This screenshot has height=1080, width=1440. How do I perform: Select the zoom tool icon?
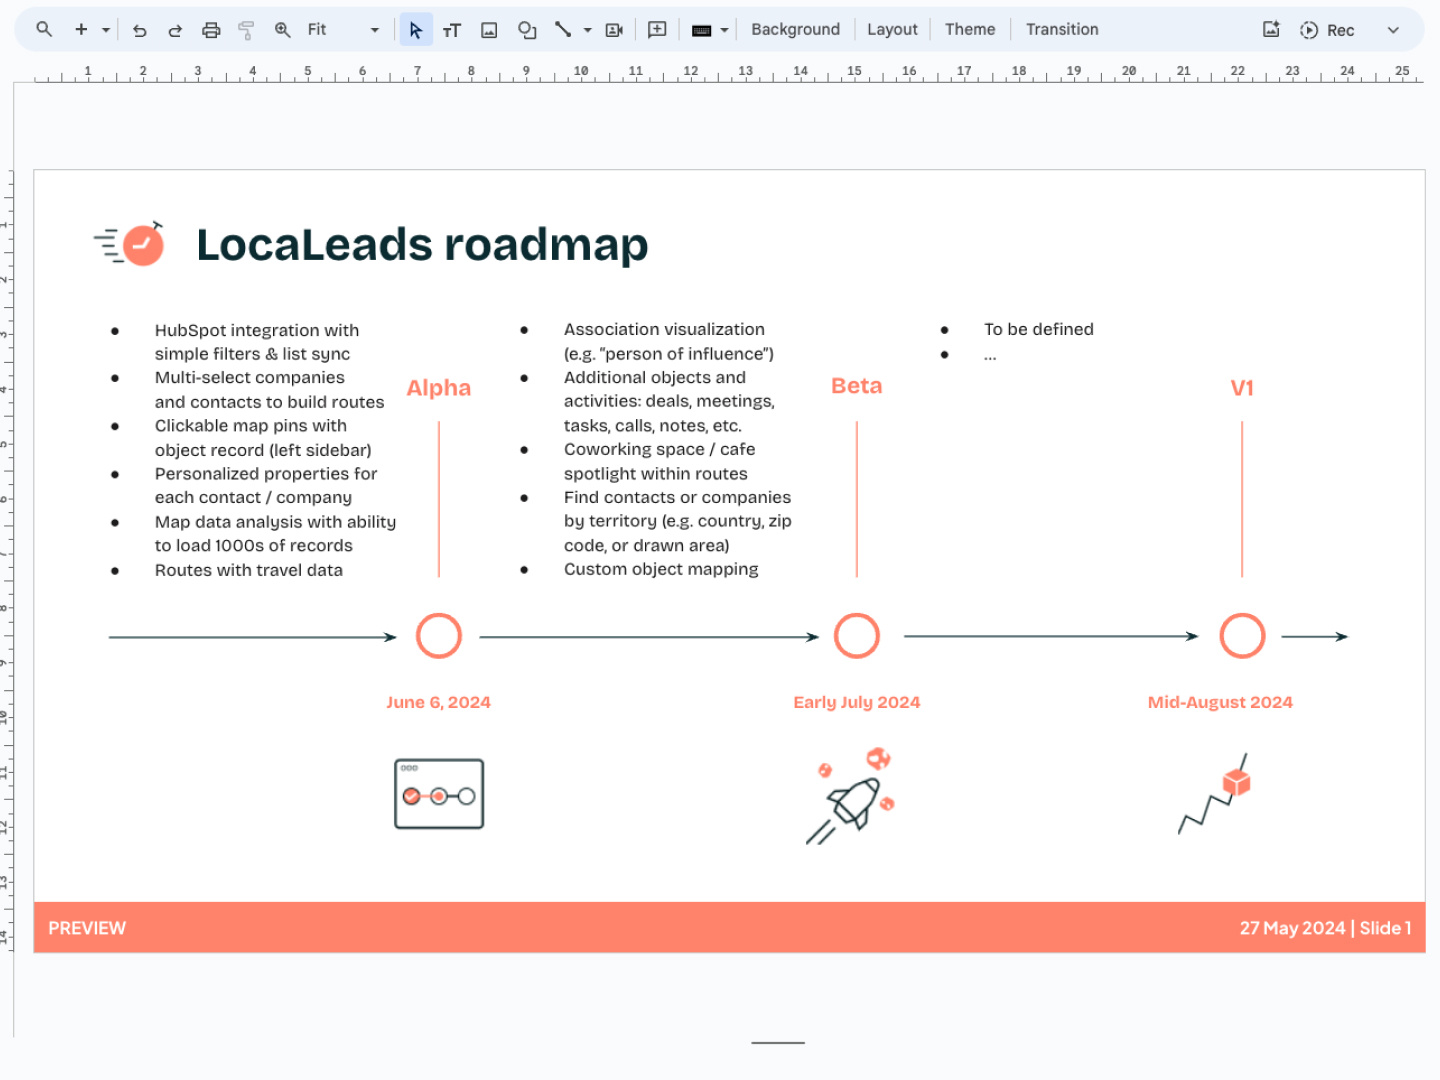click(x=283, y=30)
